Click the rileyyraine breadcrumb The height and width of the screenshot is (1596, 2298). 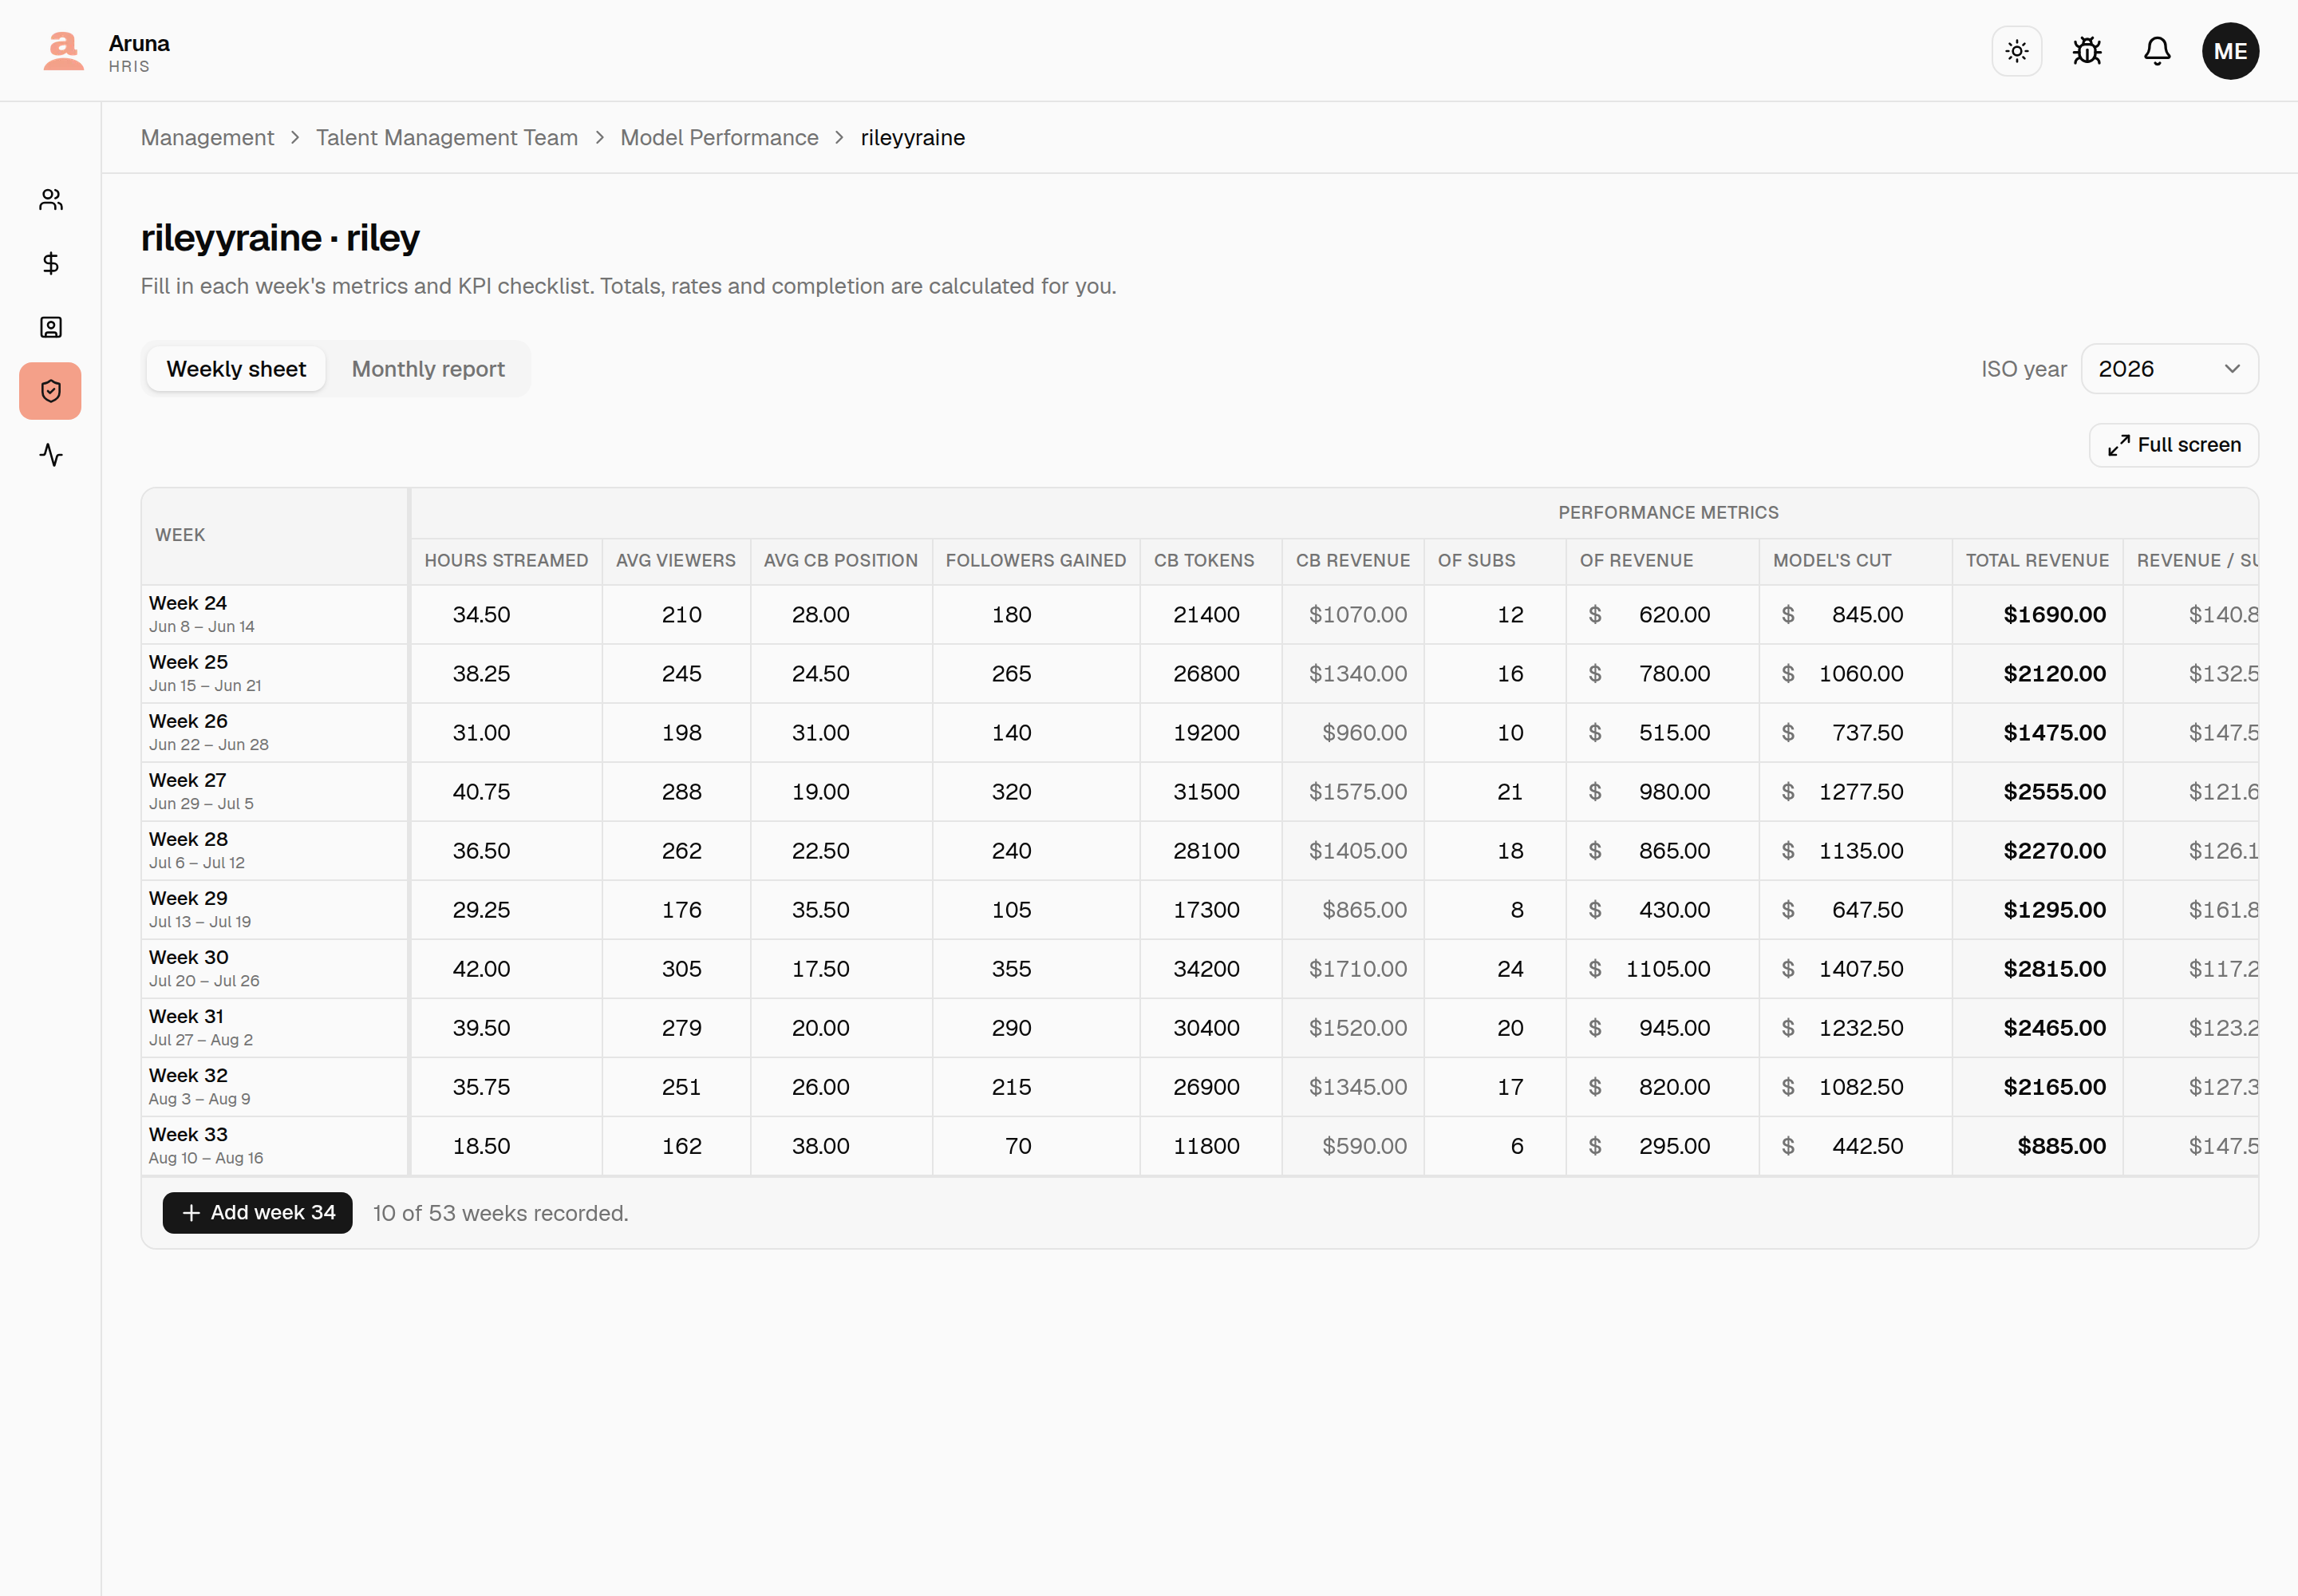point(912,138)
